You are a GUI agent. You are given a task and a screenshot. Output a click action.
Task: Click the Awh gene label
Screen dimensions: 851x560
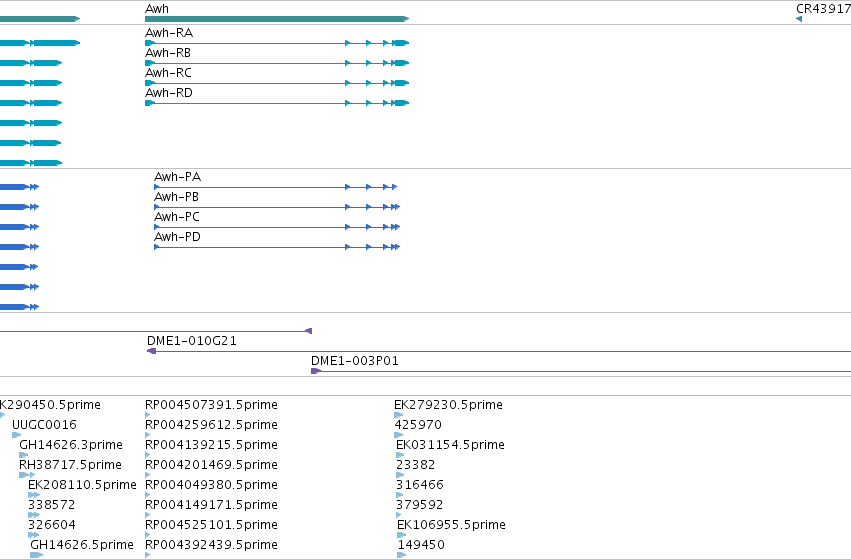click(x=157, y=9)
